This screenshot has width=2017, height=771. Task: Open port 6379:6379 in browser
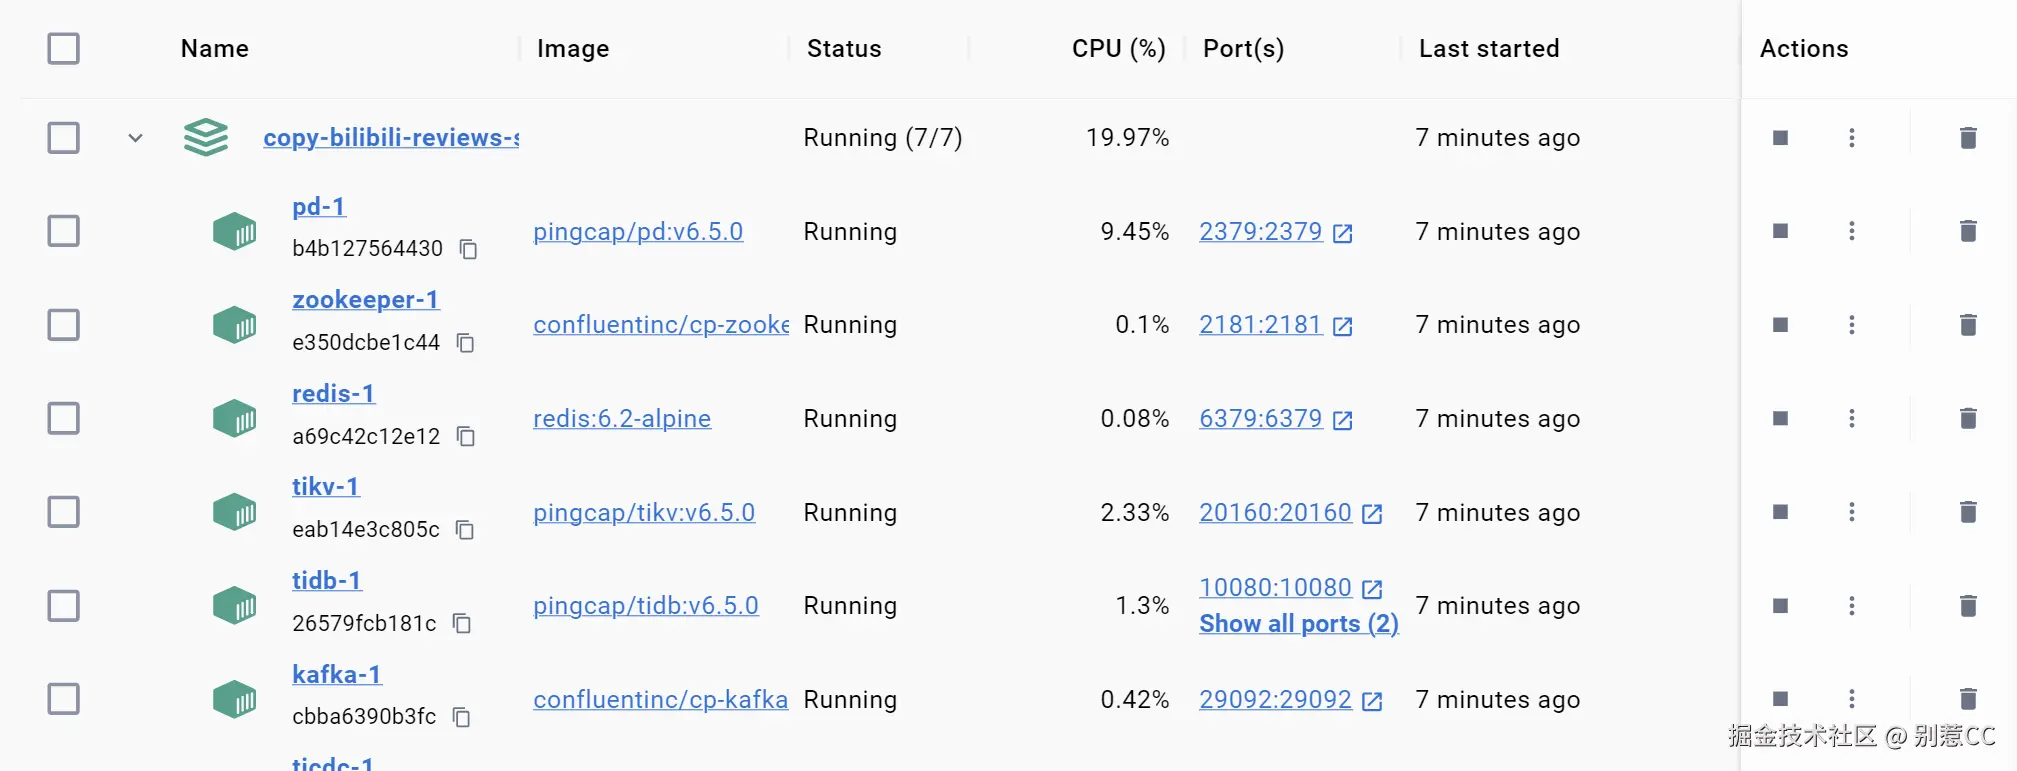(x=1262, y=418)
